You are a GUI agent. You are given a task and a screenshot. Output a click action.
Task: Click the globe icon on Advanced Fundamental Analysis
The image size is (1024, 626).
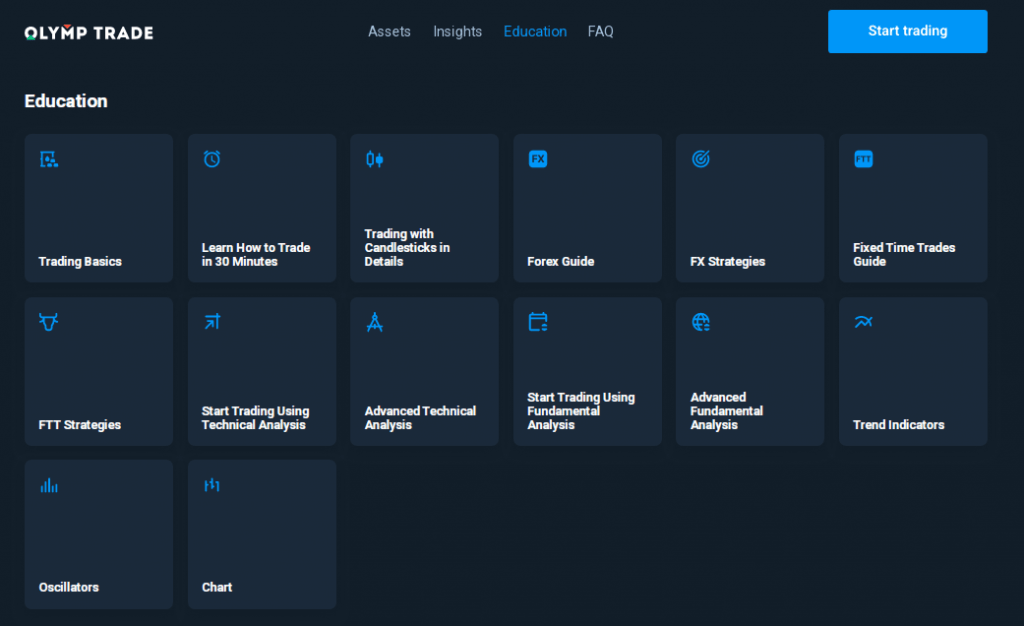(x=701, y=322)
